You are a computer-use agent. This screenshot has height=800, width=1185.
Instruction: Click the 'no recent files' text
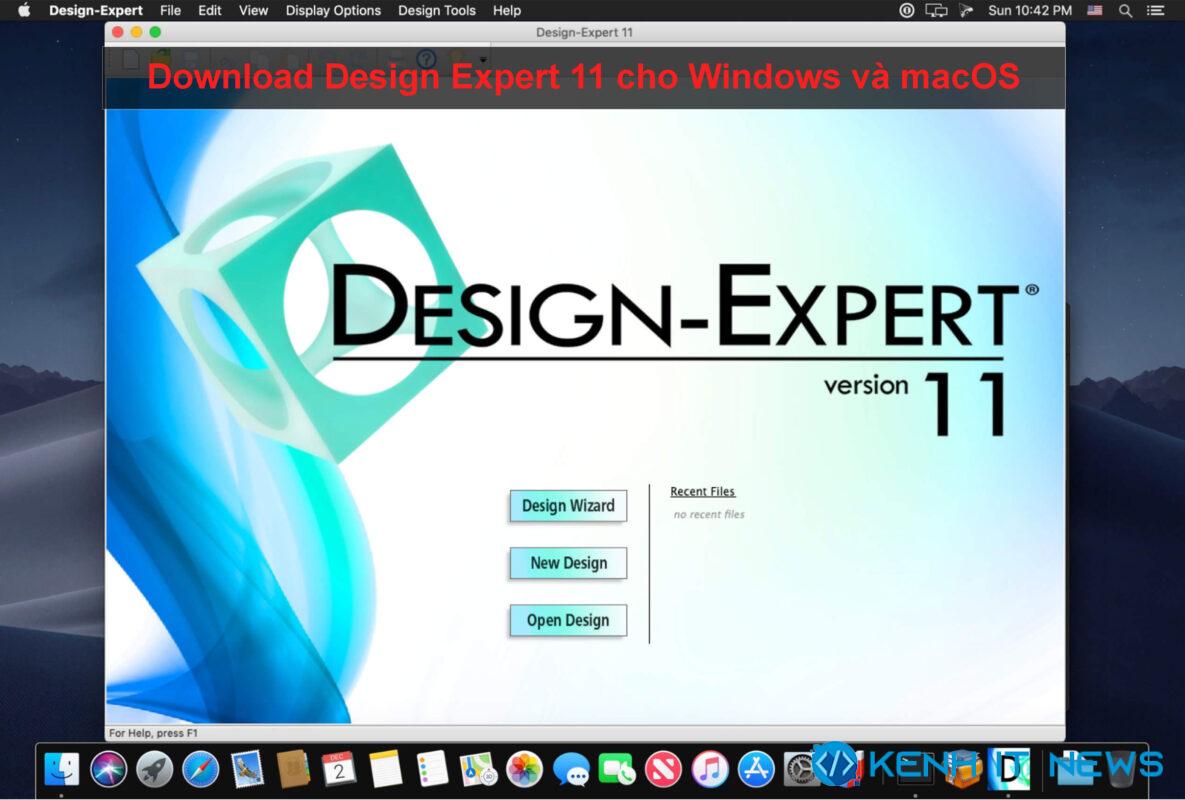(x=709, y=514)
